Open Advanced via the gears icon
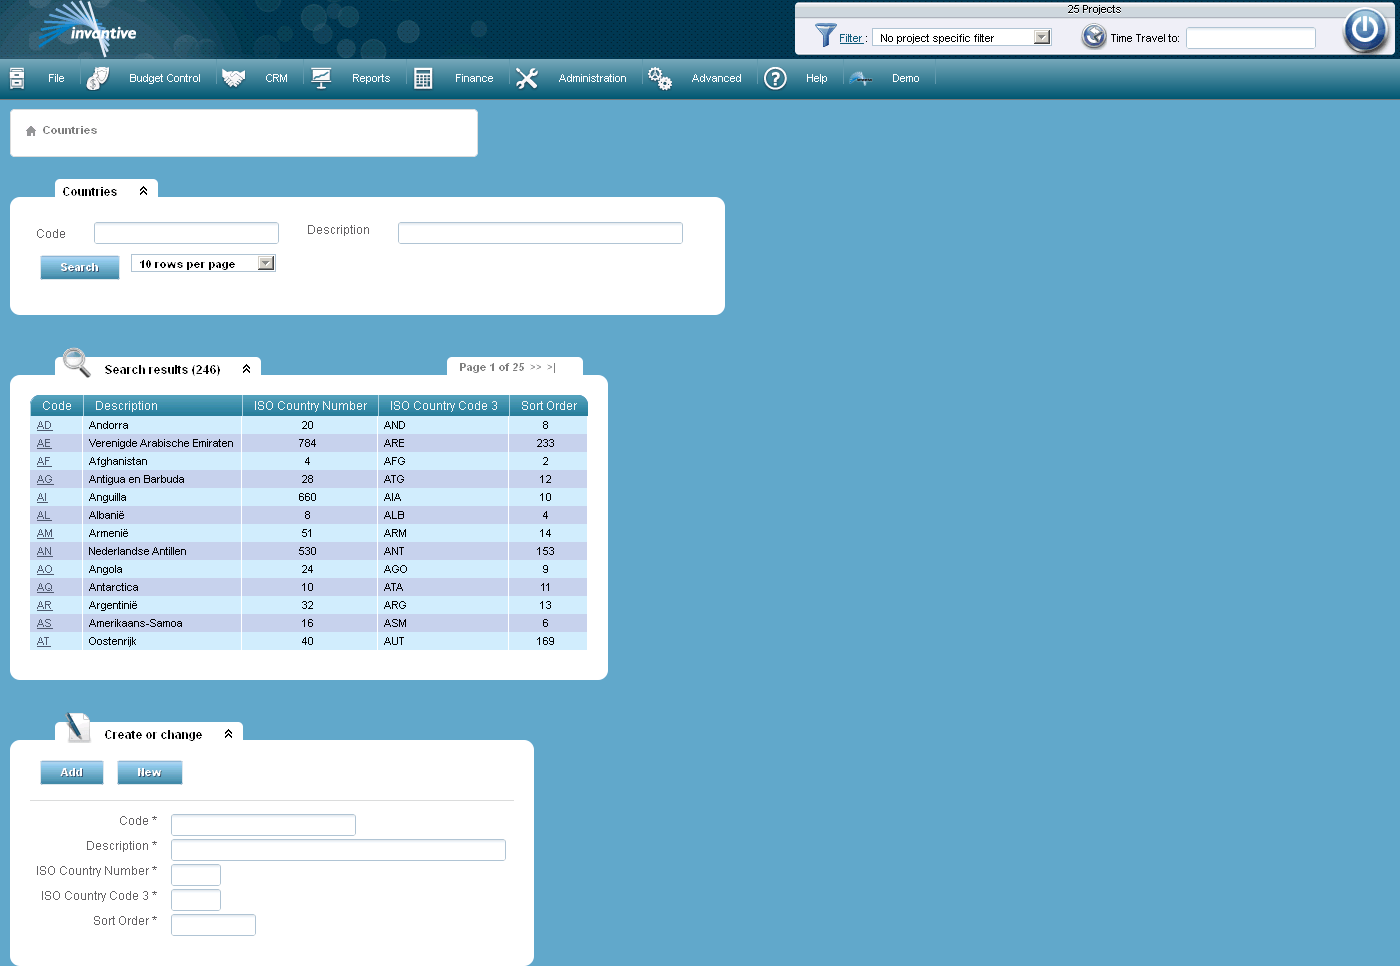 [x=660, y=77]
